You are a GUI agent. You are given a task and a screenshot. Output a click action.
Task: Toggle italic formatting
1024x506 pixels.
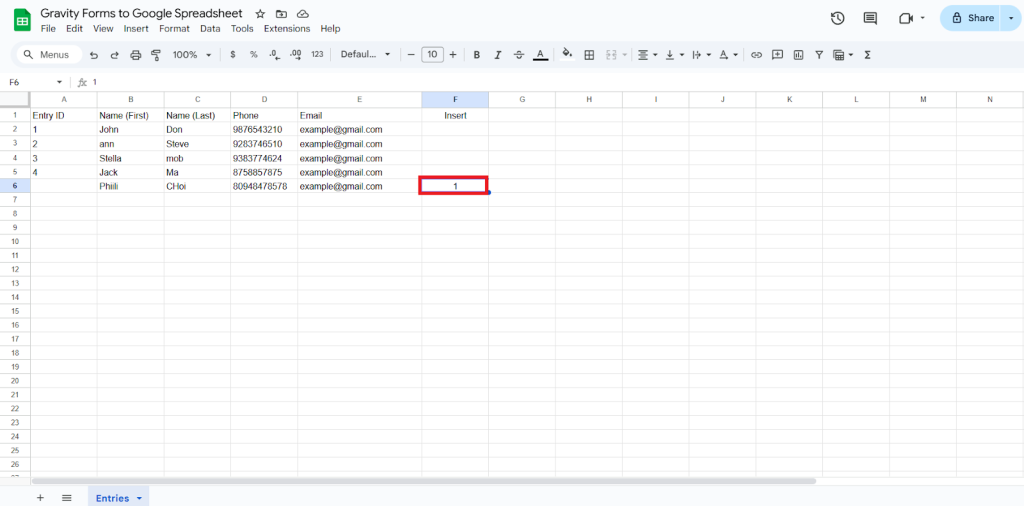(x=498, y=55)
